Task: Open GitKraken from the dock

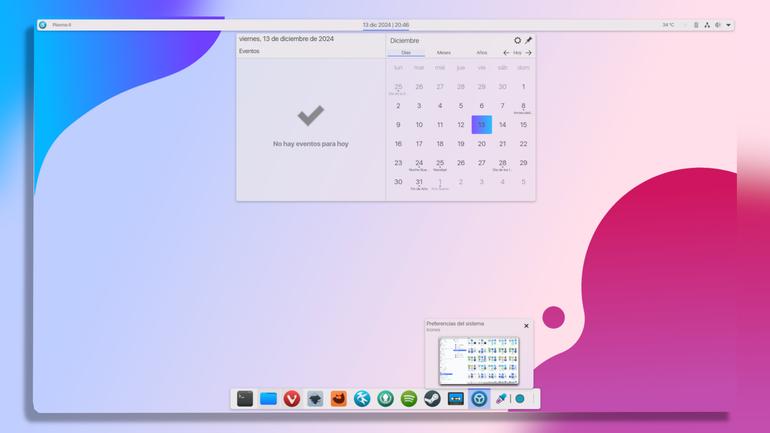Action: (385, 399)
